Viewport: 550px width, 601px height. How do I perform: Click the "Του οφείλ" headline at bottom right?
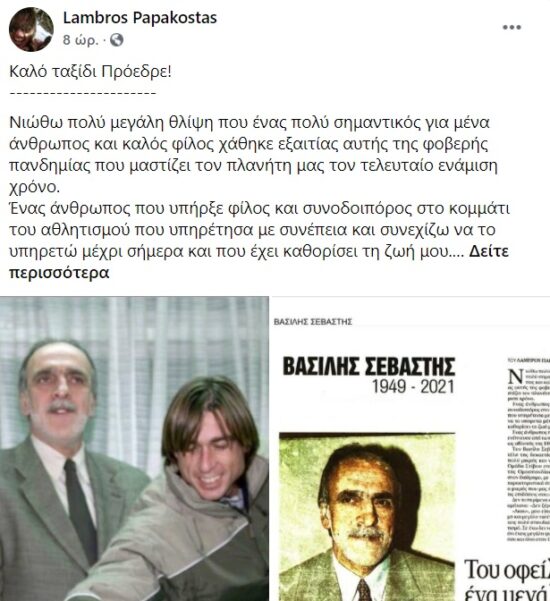click(507, 571)
